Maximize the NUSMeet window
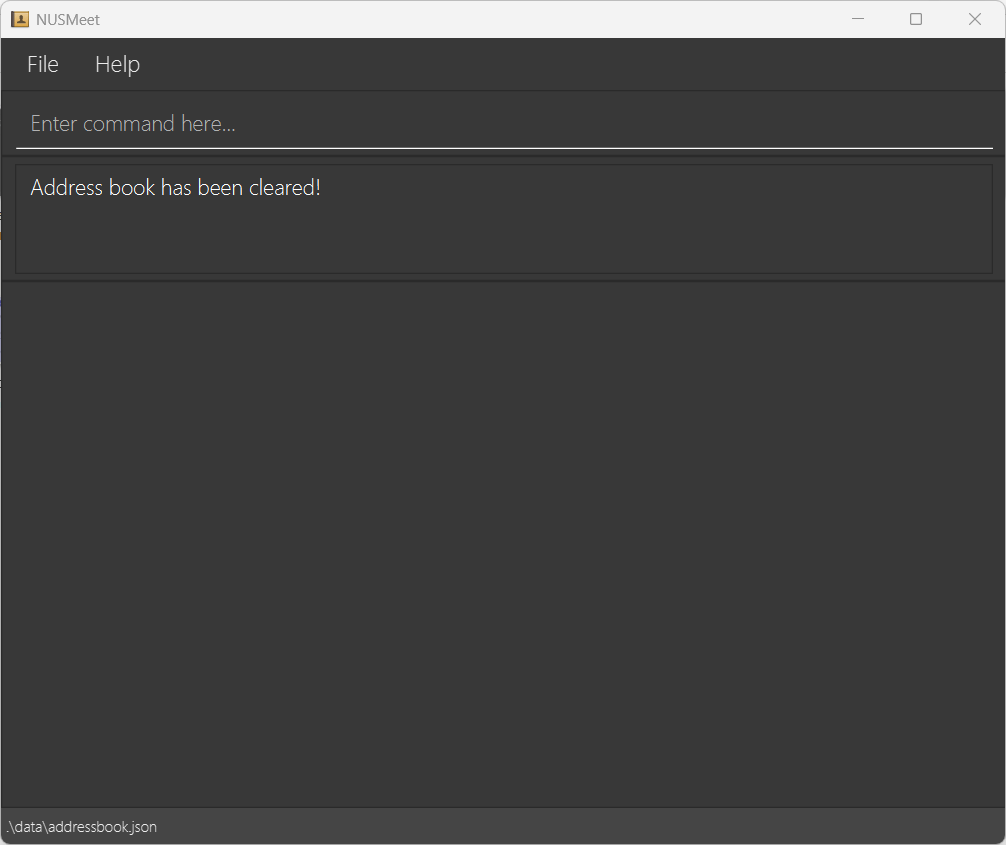Viewport: 1006px width, 845px height. point(915,19)
